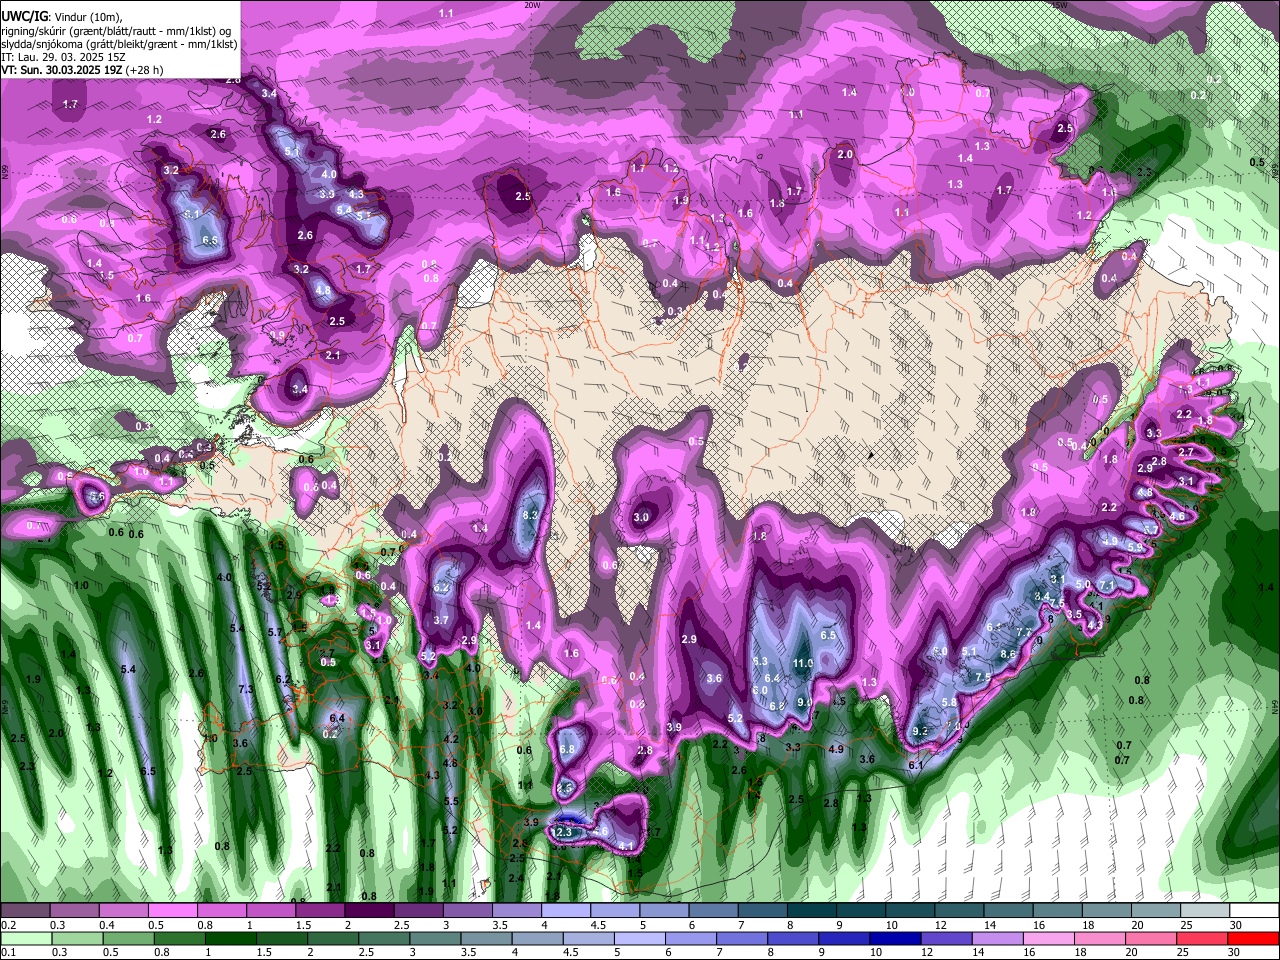Click the 'slydda/snjókoma' legend description line
Viewport: 1280px width, 960px height.
coord(119,44)
